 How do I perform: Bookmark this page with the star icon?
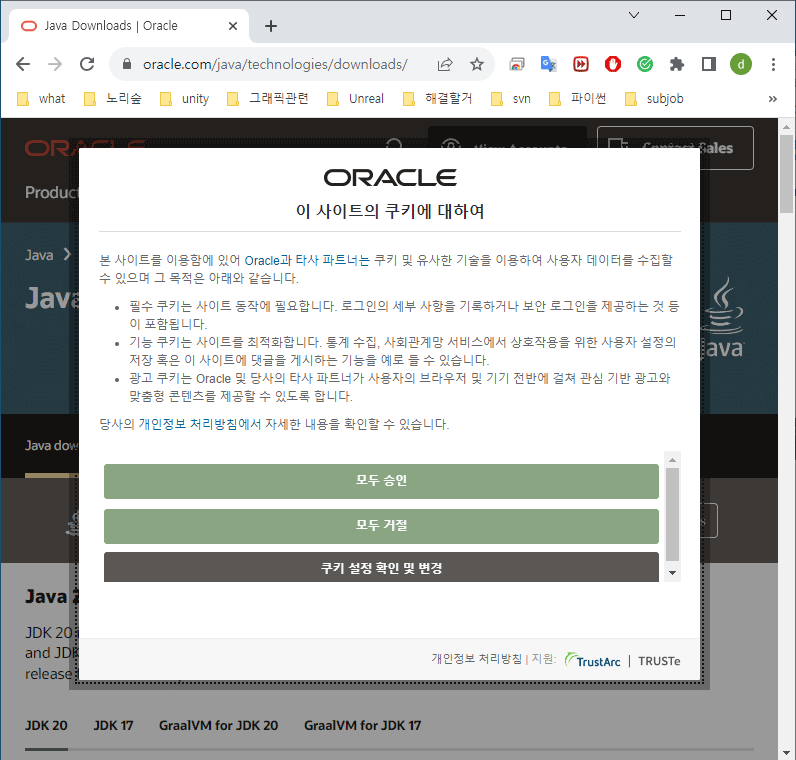click(x=477, y=64)
